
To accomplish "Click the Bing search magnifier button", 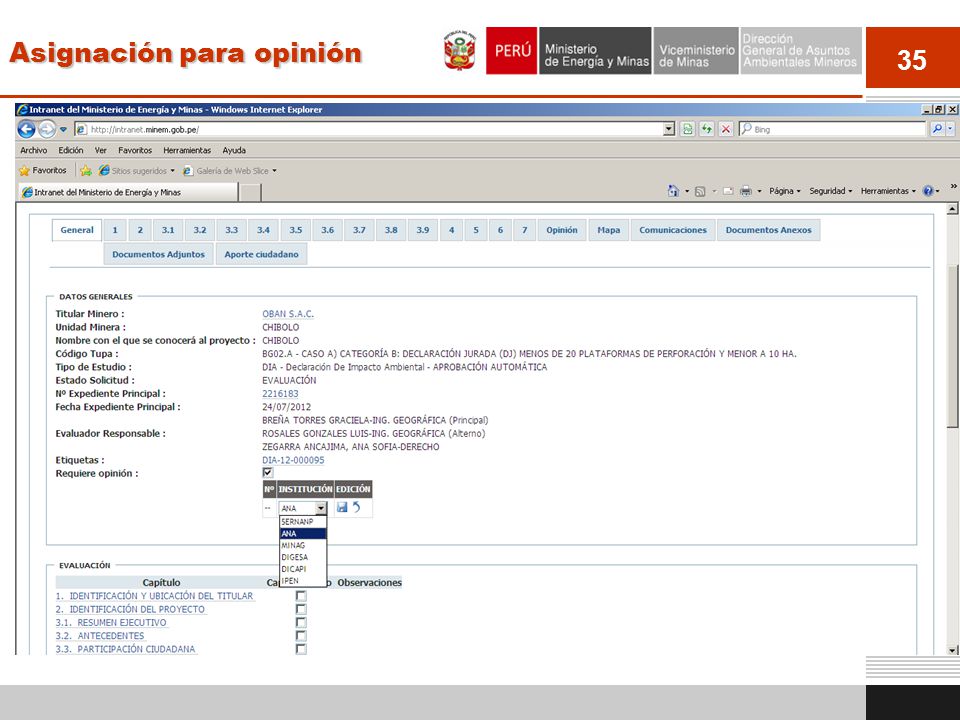I will tap(937, 129).
